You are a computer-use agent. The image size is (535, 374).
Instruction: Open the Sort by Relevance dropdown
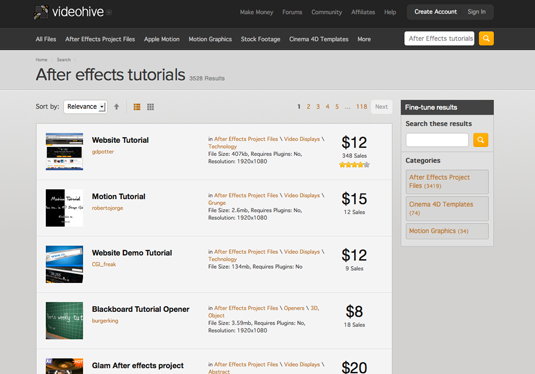pos(86,107)
